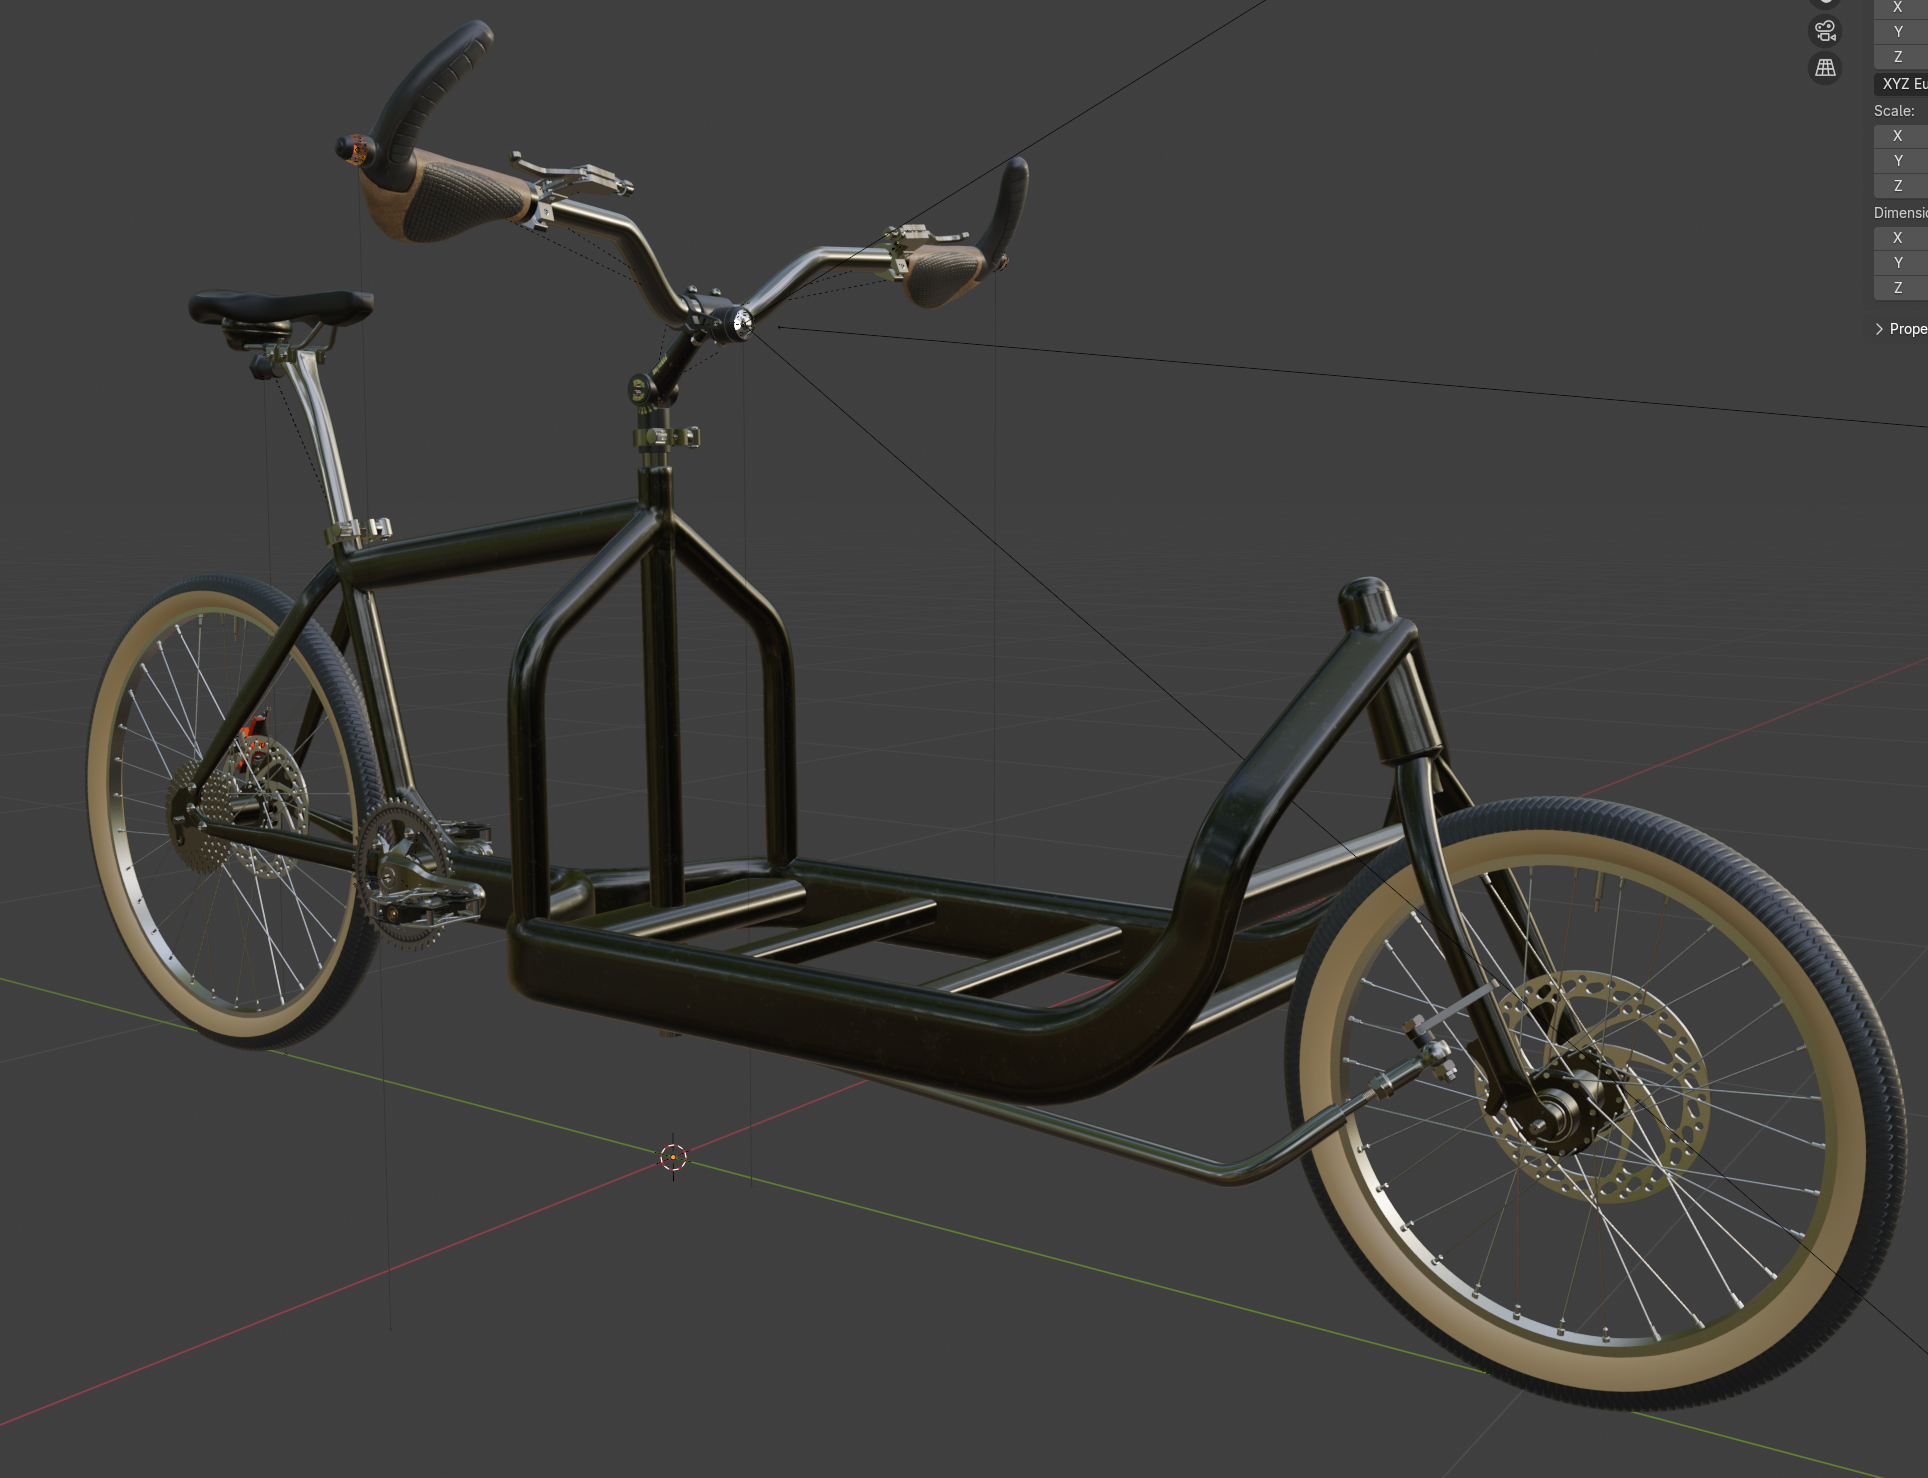Click the pan view hand icon

coord(1825,2)
